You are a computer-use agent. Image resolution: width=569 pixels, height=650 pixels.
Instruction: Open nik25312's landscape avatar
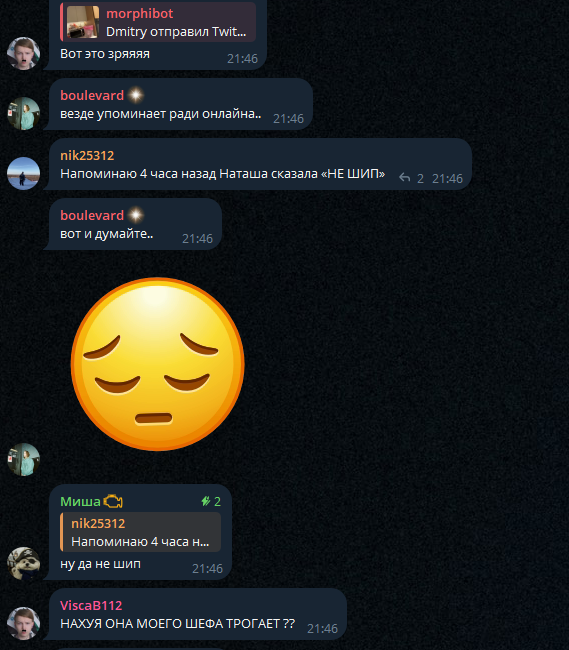pyautogui.click(x=23, y=173)
